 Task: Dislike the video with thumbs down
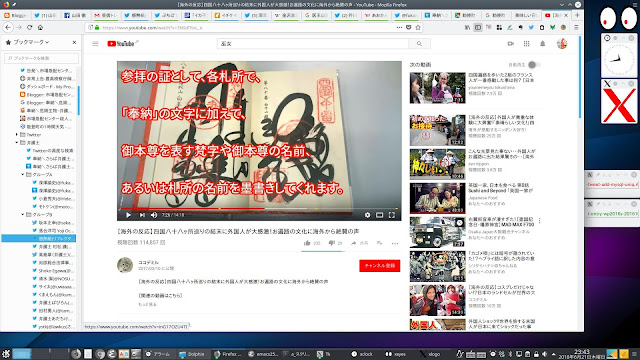click(x=331, y=243)
